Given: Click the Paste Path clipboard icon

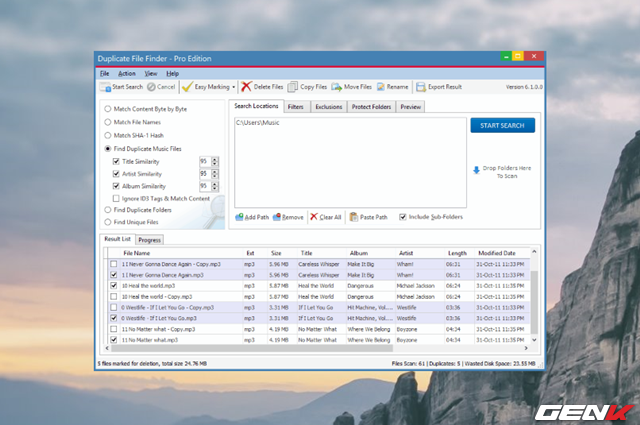Looking at the screenshot, I should (x=354, y=217).
